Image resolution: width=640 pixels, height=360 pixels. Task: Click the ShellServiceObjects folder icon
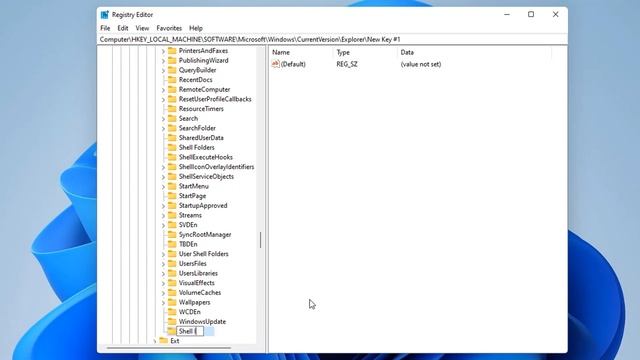pyautogui.click(x=172, y=176)
